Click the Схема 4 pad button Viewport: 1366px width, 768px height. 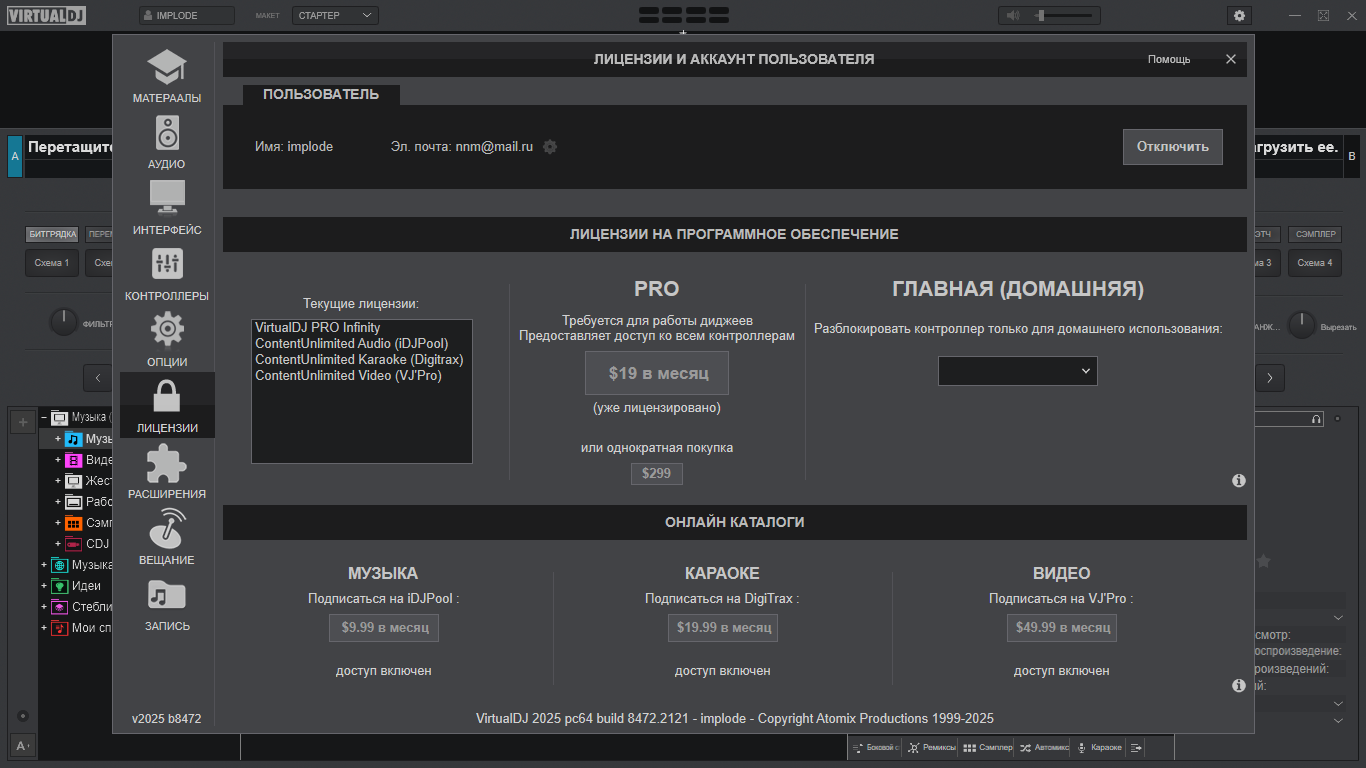pyautogui.click(x=1315, y=263)
